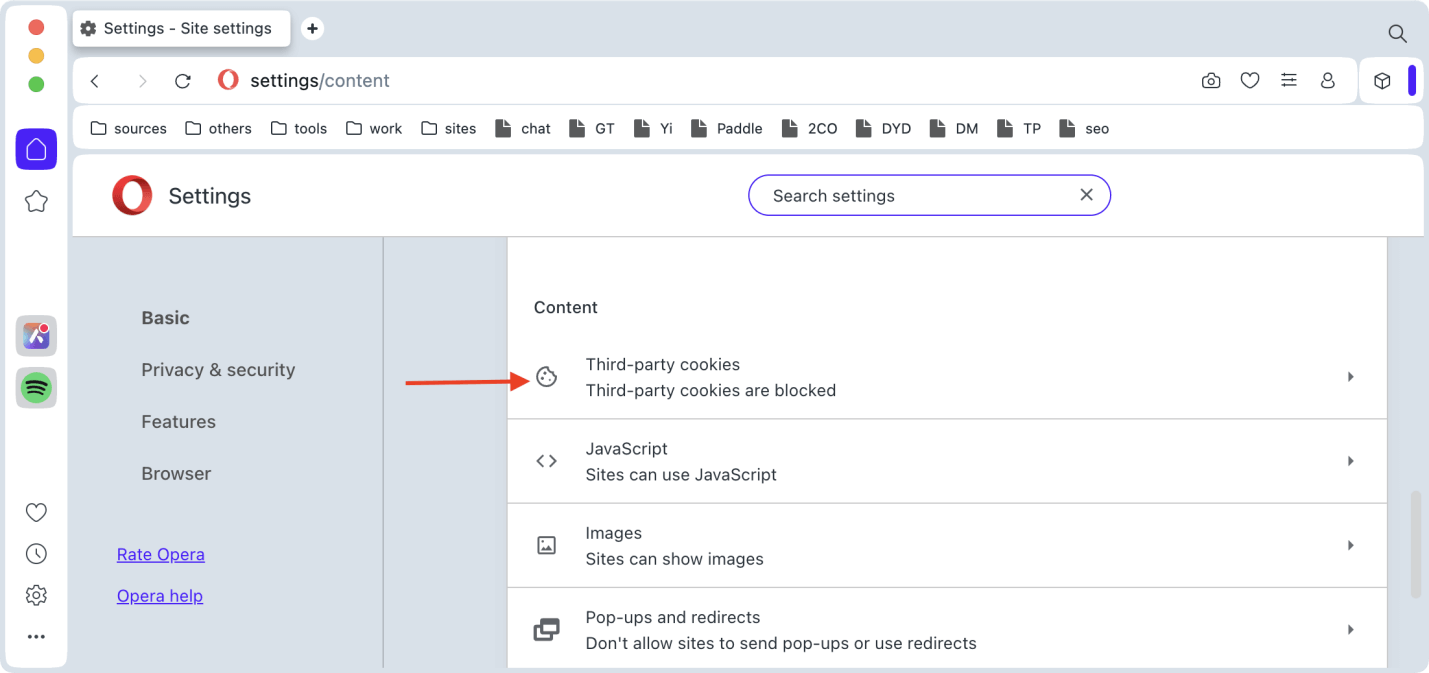Reload the page with refresh icon
This screenshot has width=1429, height=673.
[x=183, y=81]
